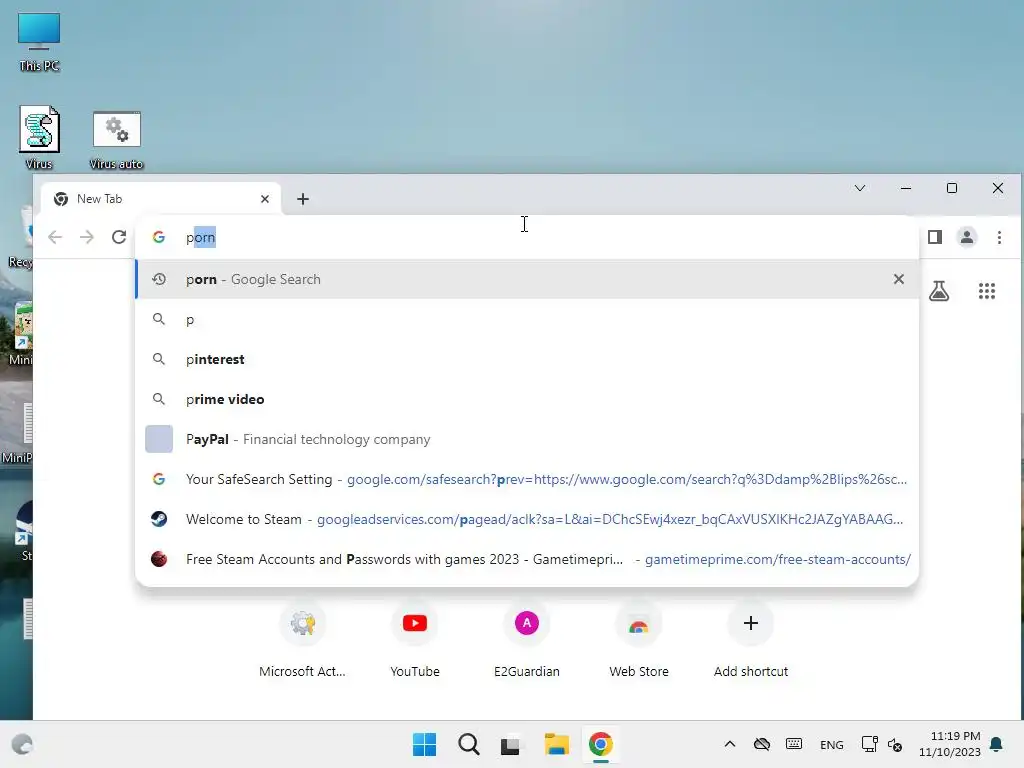Open the Your SafeSearch Setting suggestion
1024x768 pixels.
526,479
